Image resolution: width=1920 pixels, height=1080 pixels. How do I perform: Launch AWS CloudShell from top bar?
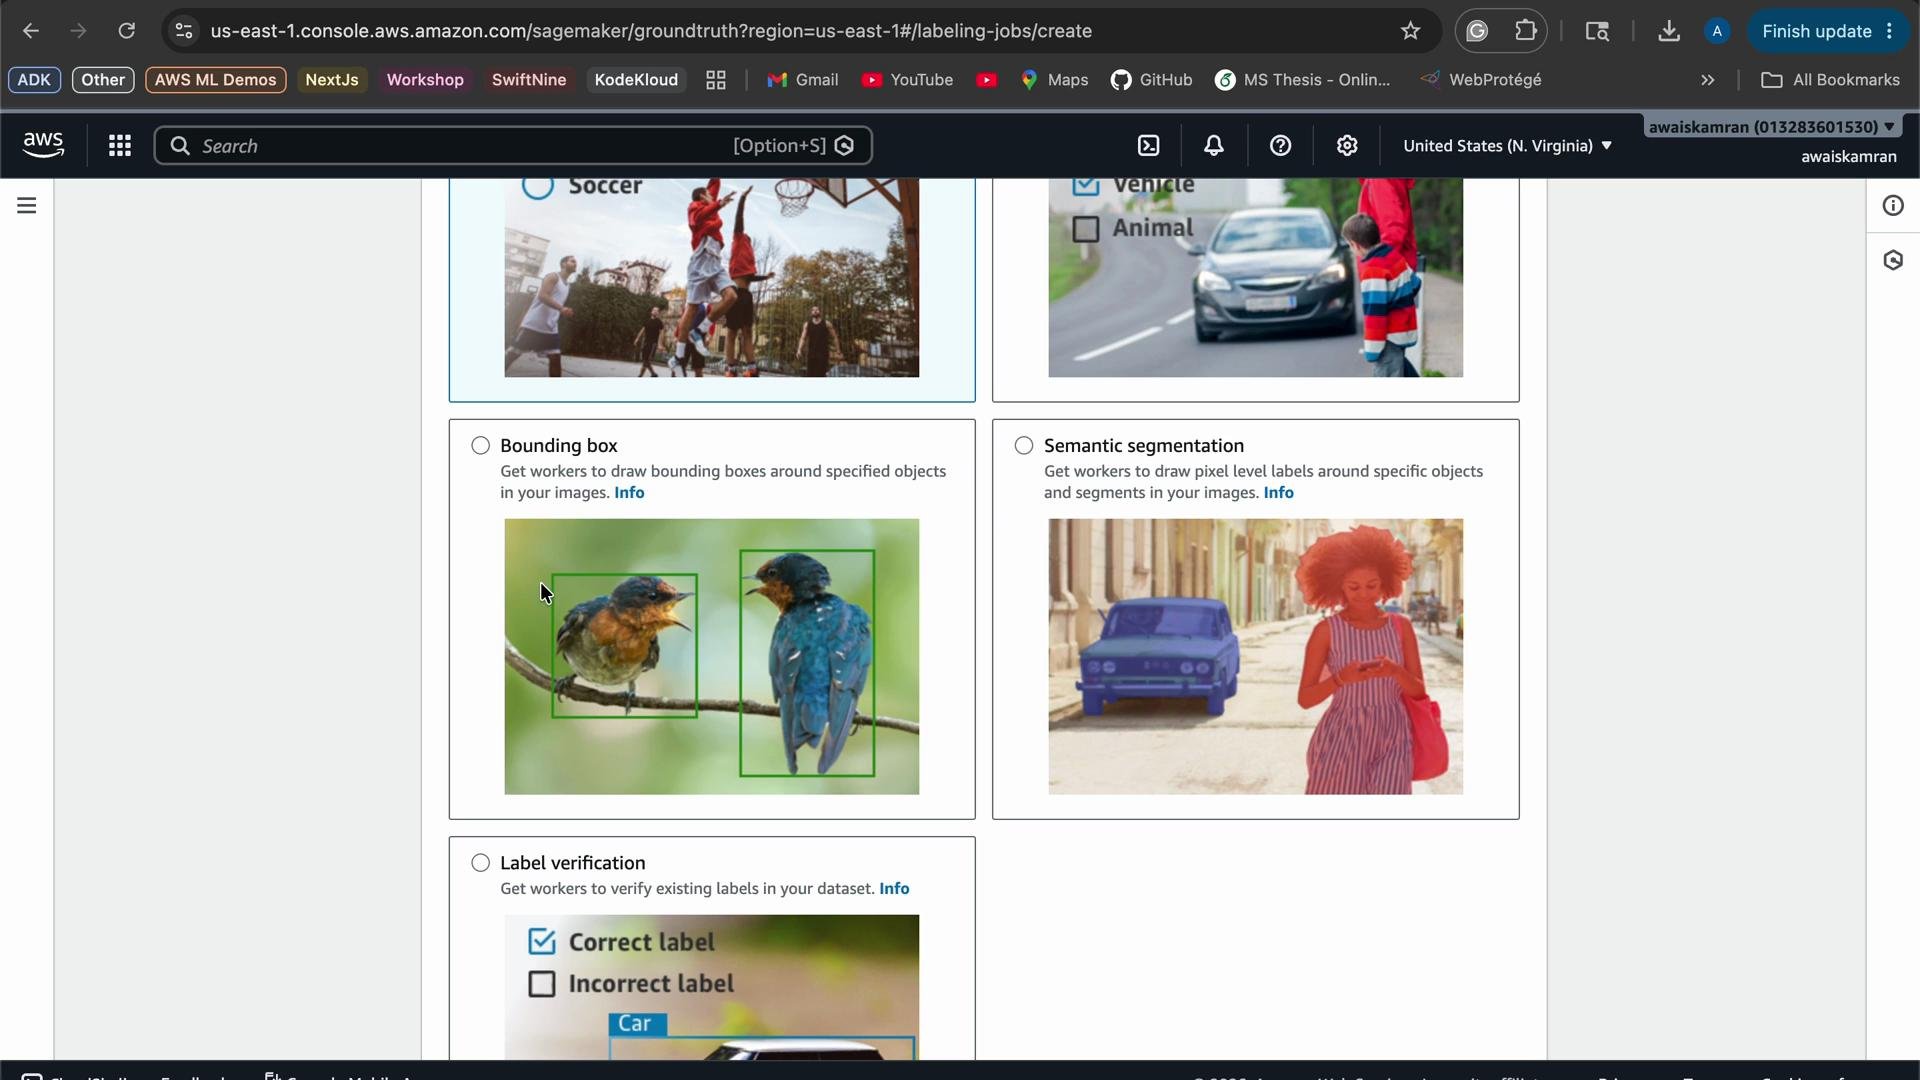pyautogui.click(x=1149, y=146)
